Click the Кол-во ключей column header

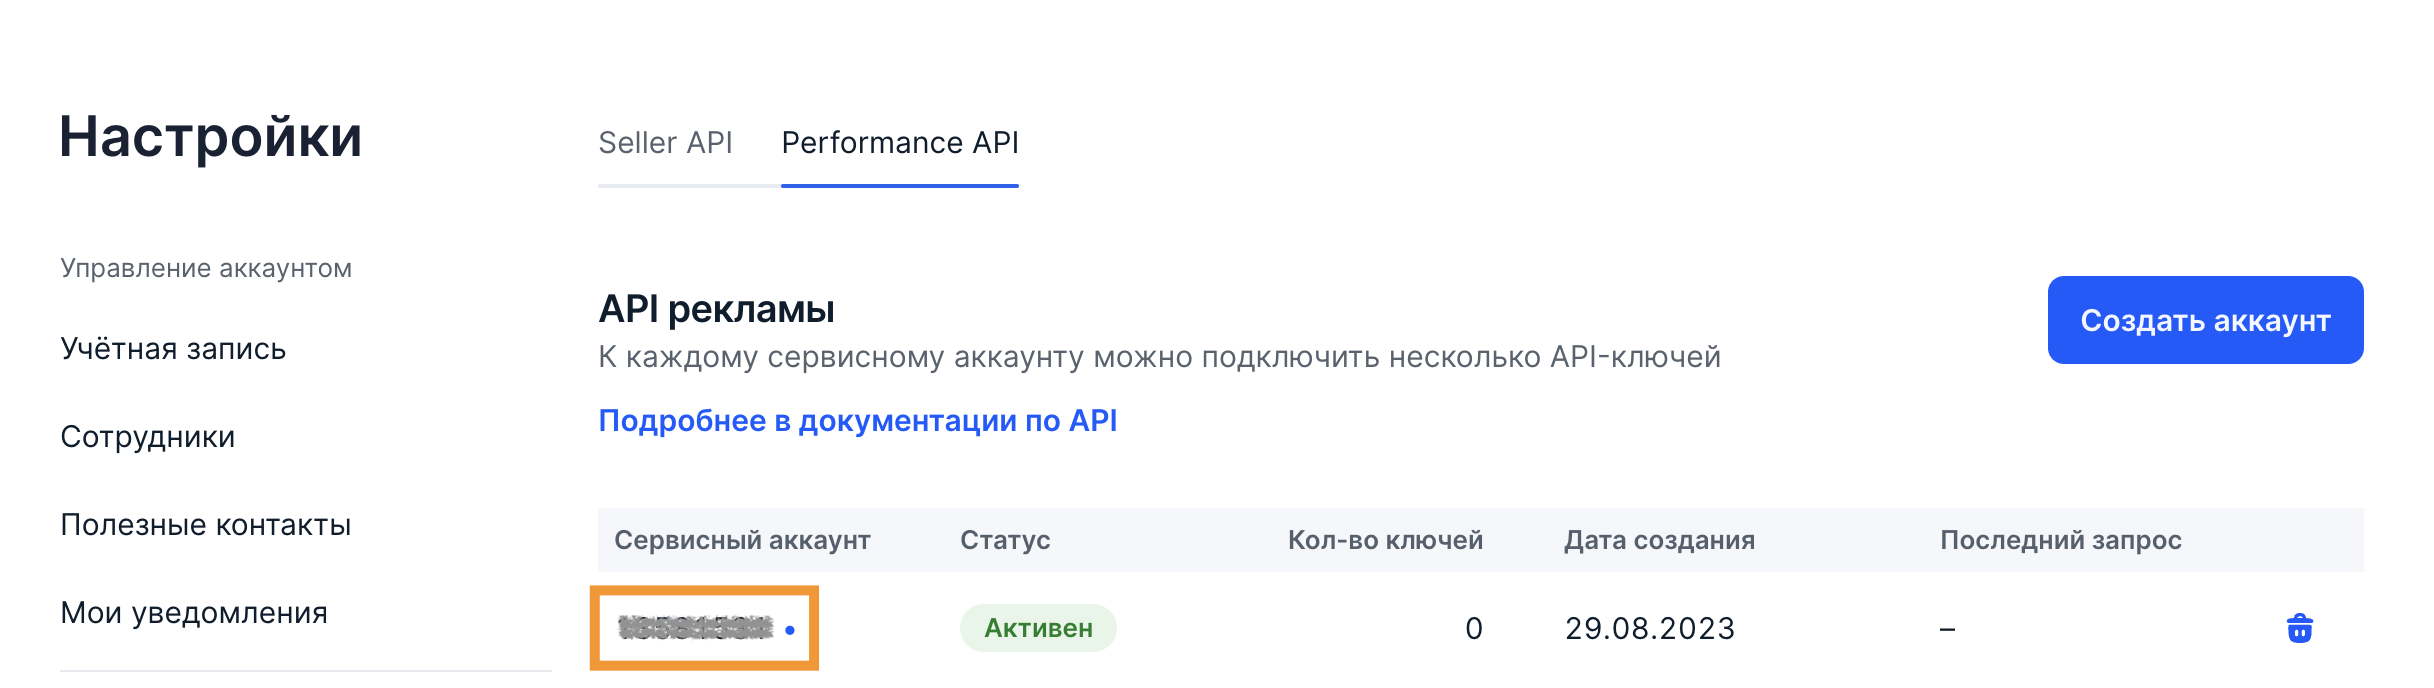[1385, 540]
